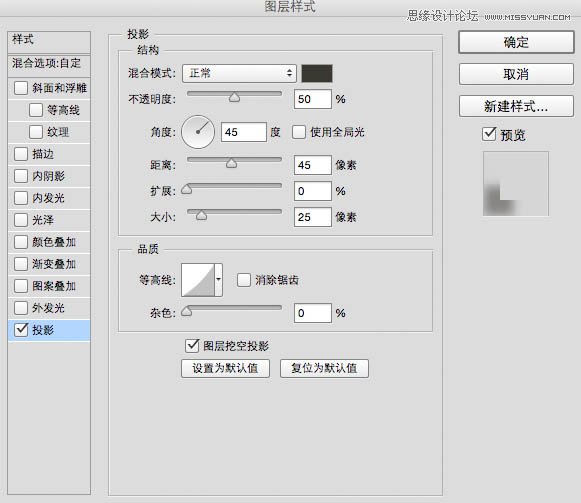Click the 距离 value field
This screenshot has width=581, height=503.
(313, 165)
